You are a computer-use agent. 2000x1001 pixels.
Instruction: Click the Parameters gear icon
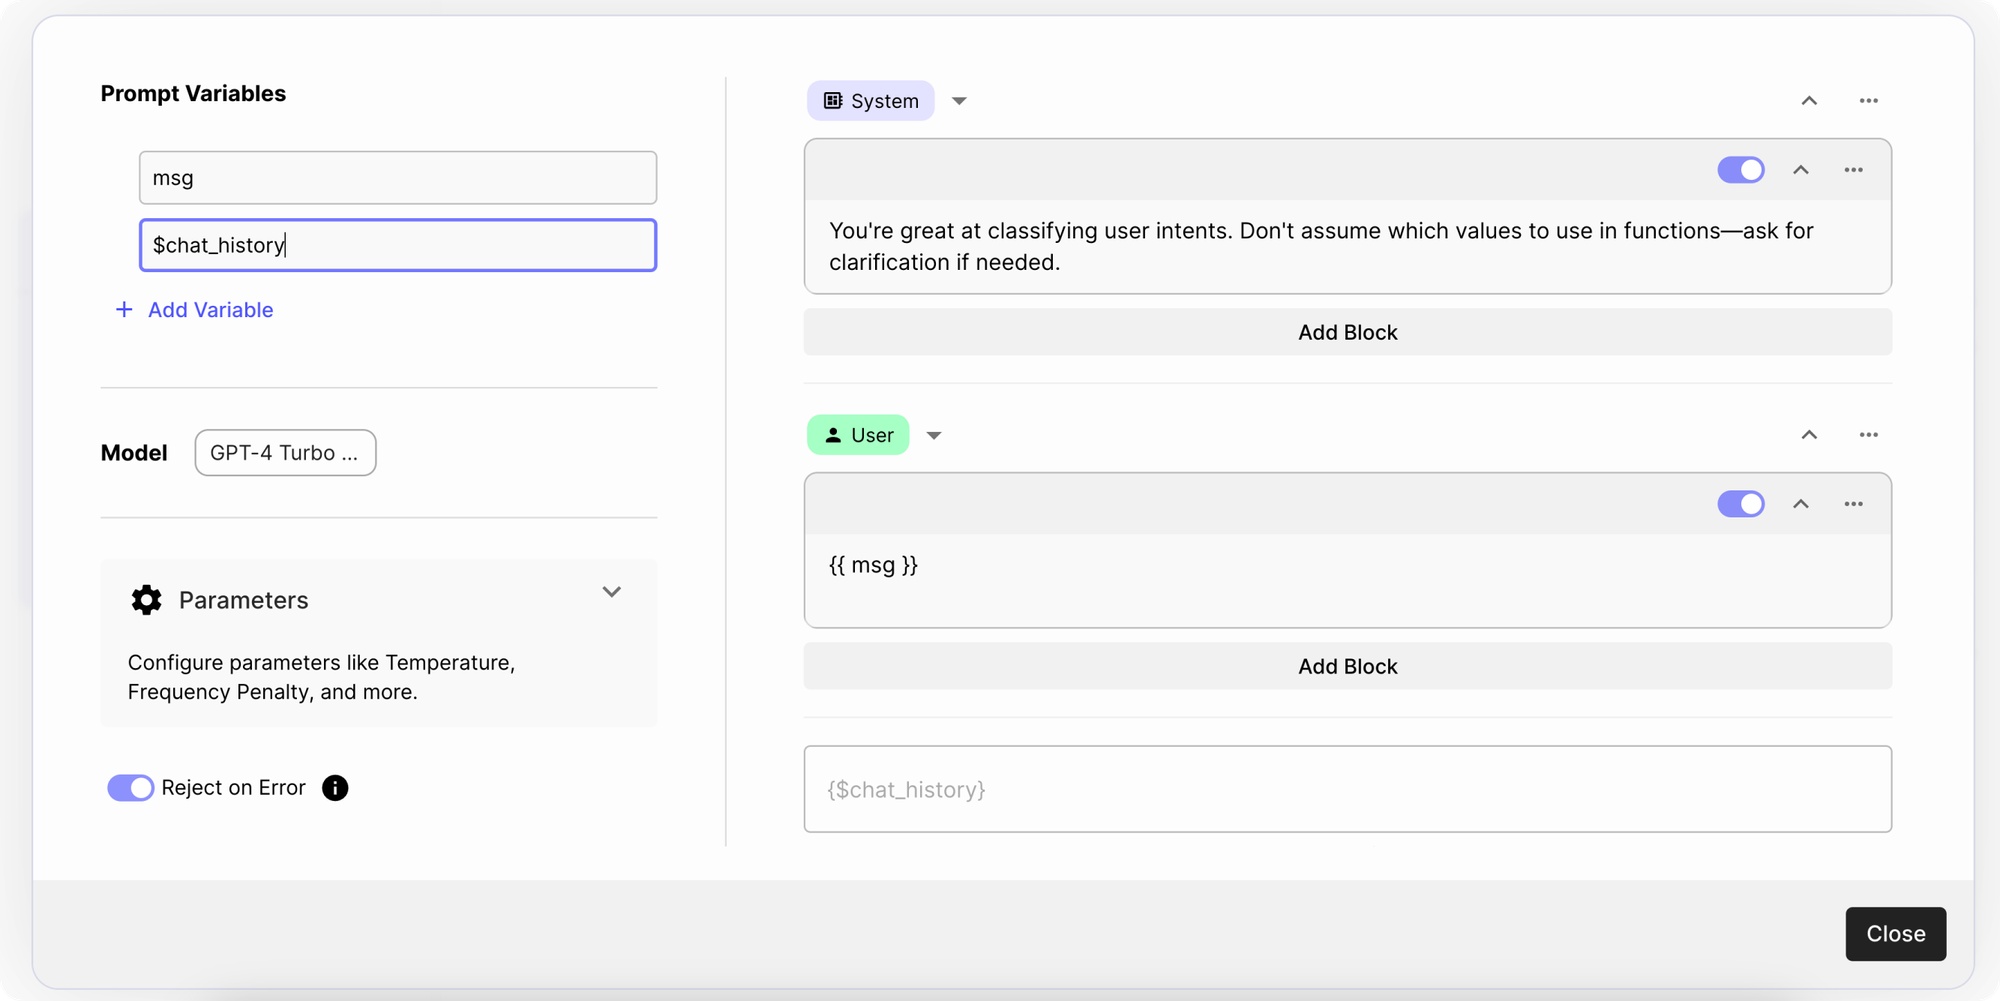pos(146,600)
